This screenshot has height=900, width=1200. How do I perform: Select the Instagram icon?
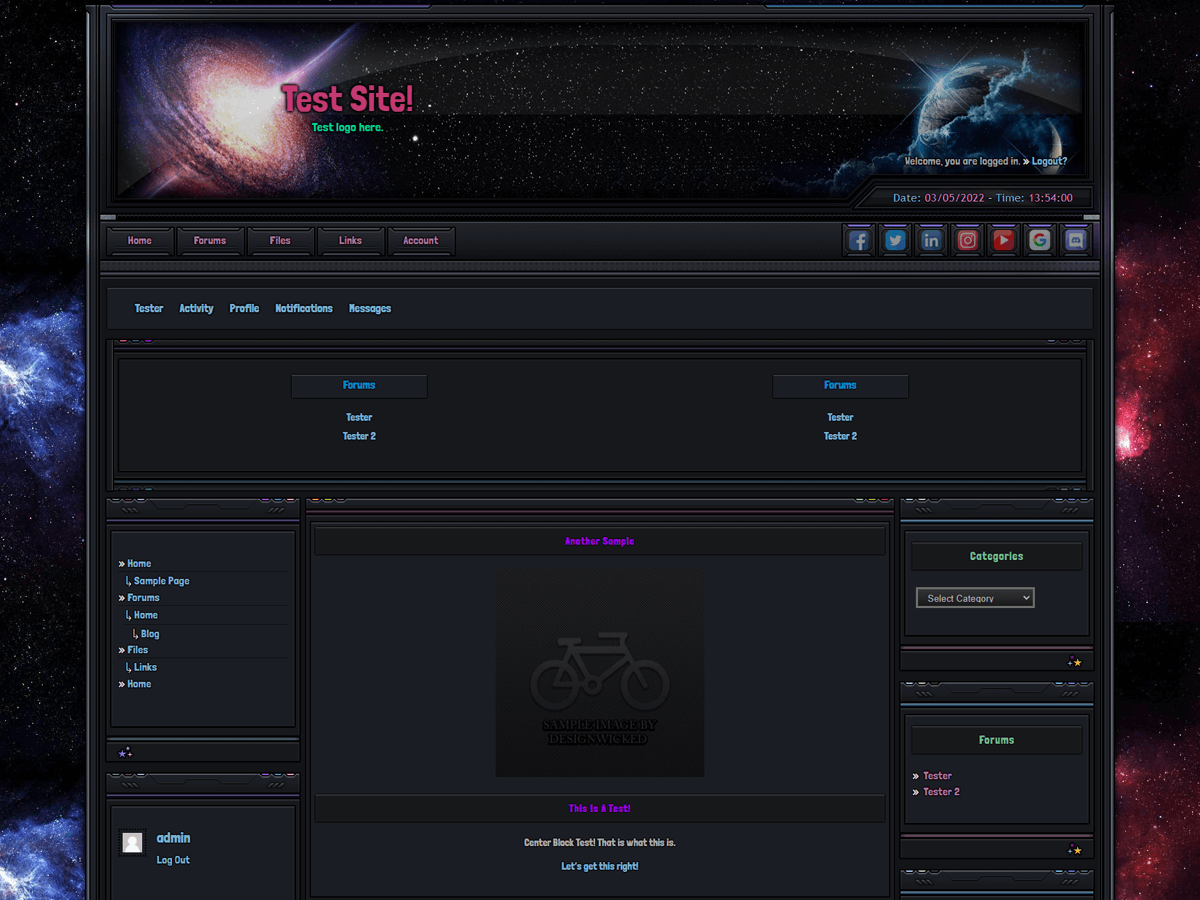click(966, 240)
